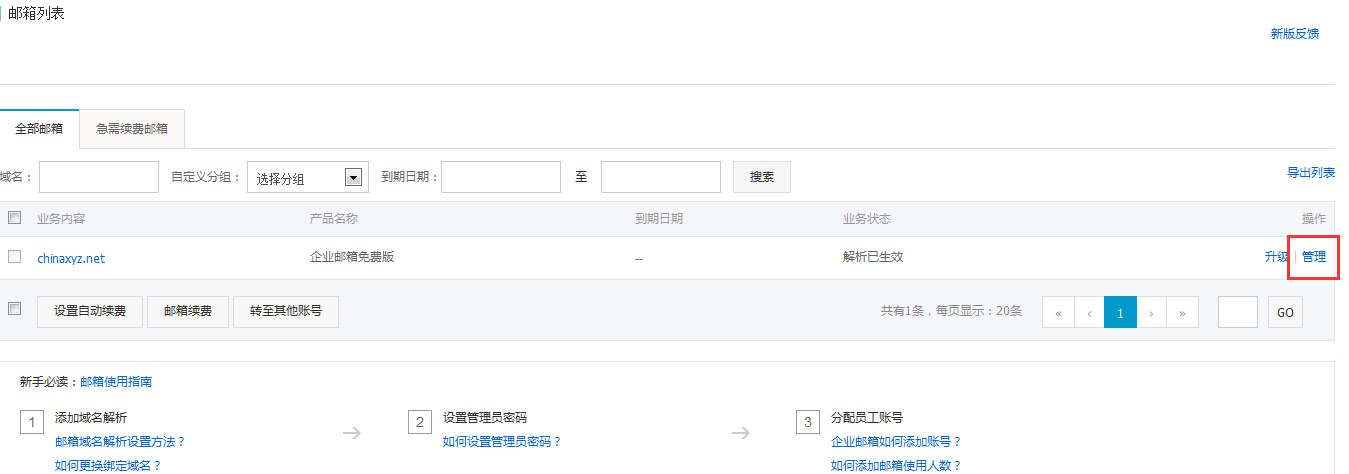This screenshot has height=474, width=1349.
Task: Open the 急需续费邮箱 tab
Action: click(132, 129)
